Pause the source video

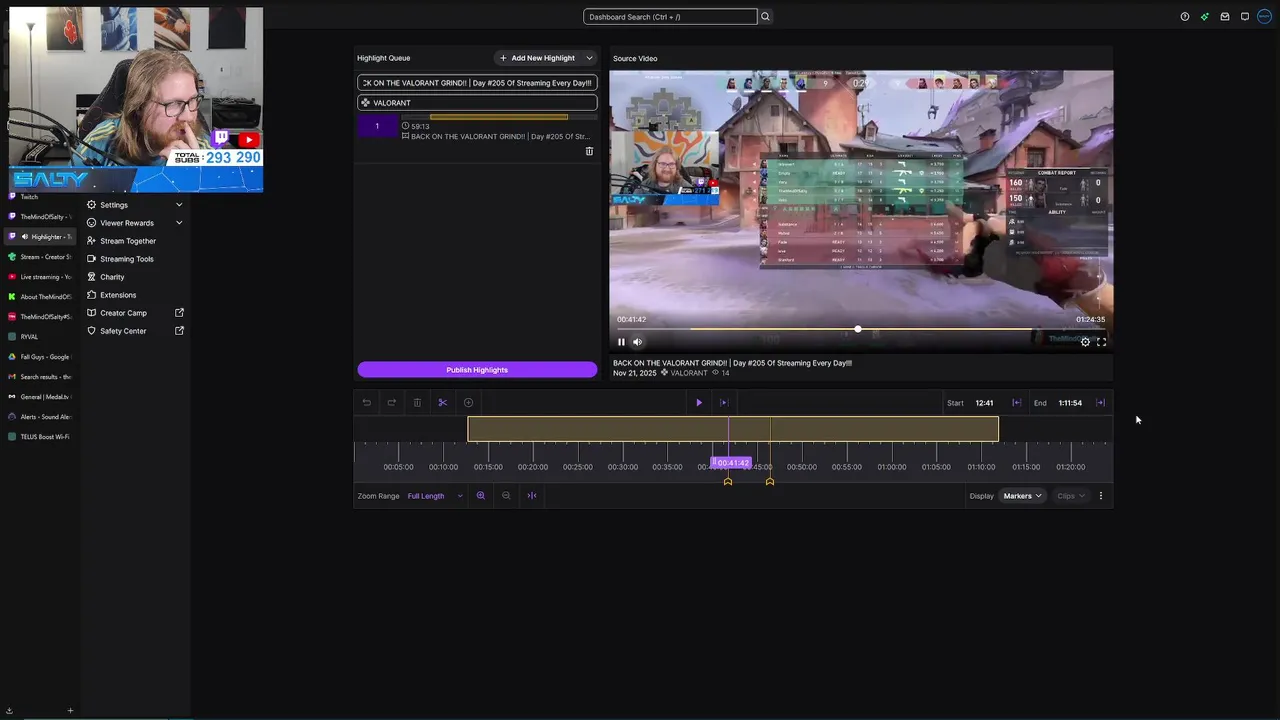(x=621, y=342)
